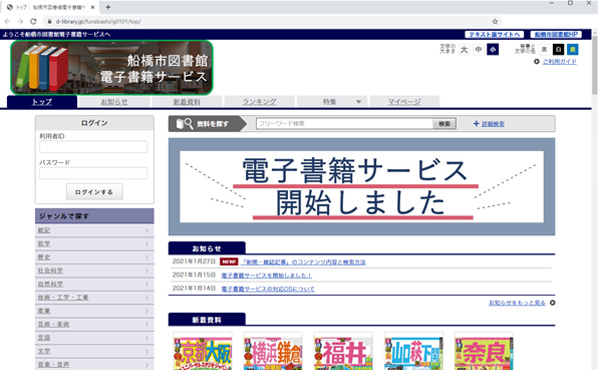Click the plus icon beside 詳細検索

(476, 124)
